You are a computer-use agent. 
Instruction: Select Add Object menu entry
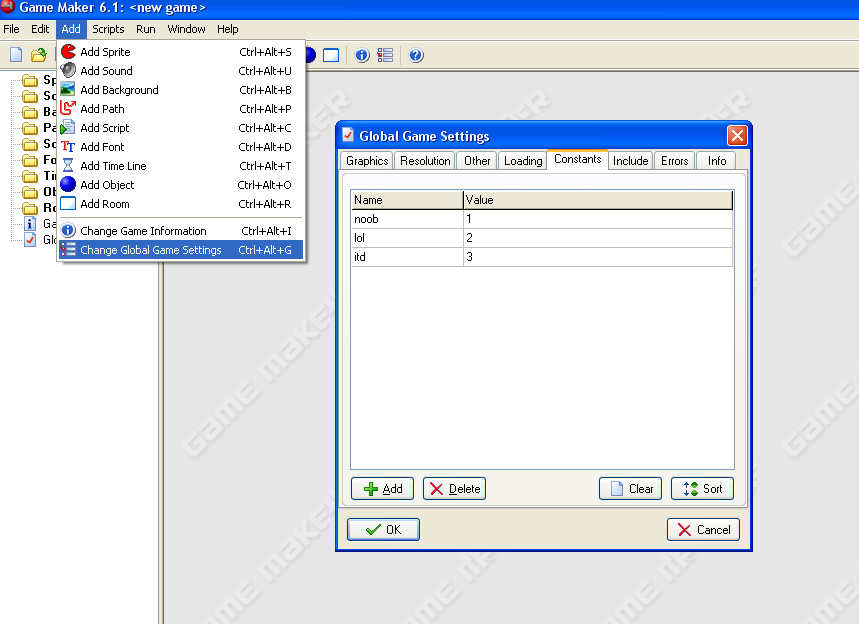(x=107, y=185)
